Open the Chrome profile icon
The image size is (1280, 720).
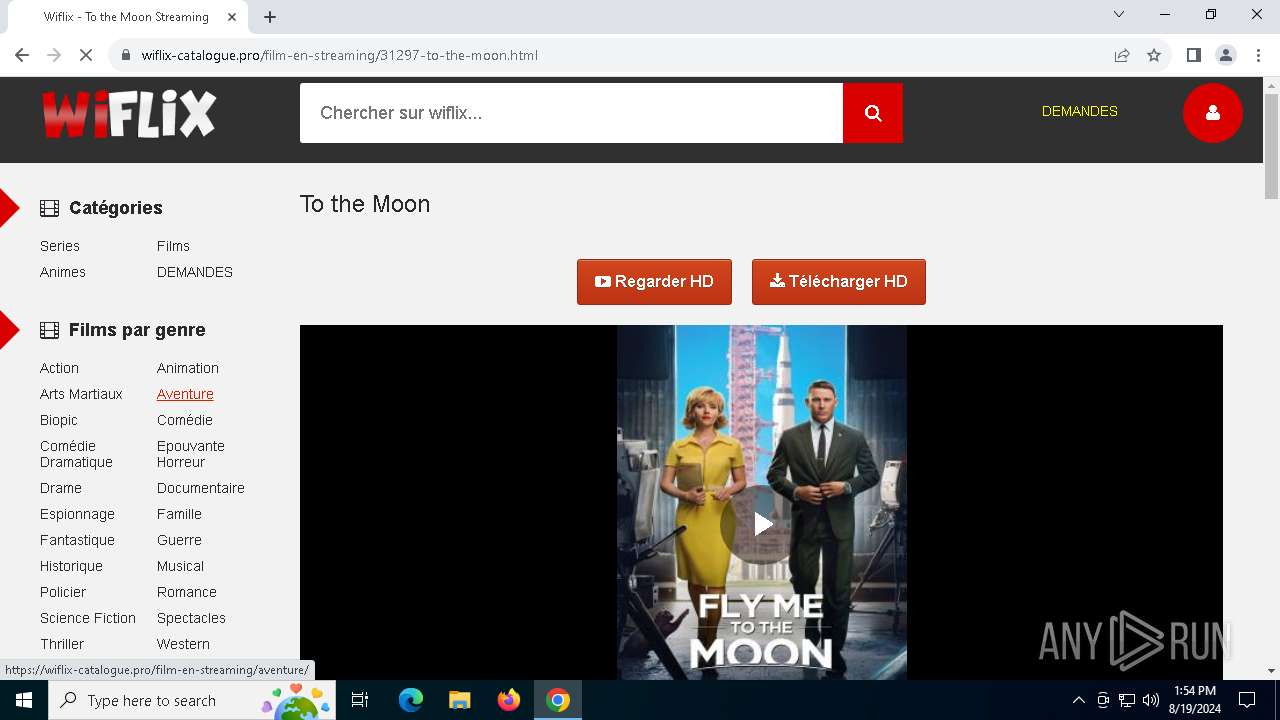(1225, 55)
